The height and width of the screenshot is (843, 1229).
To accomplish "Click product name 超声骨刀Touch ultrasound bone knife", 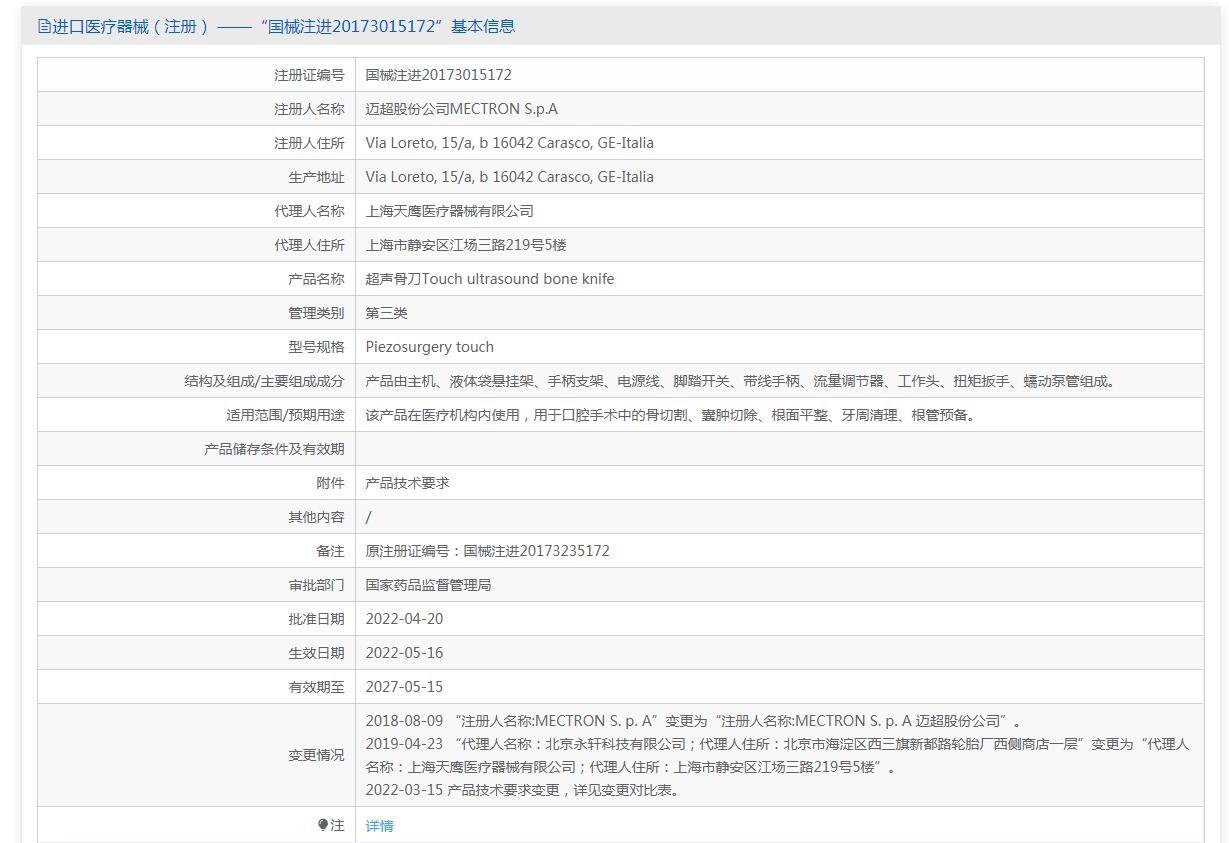I will point(489,279).
